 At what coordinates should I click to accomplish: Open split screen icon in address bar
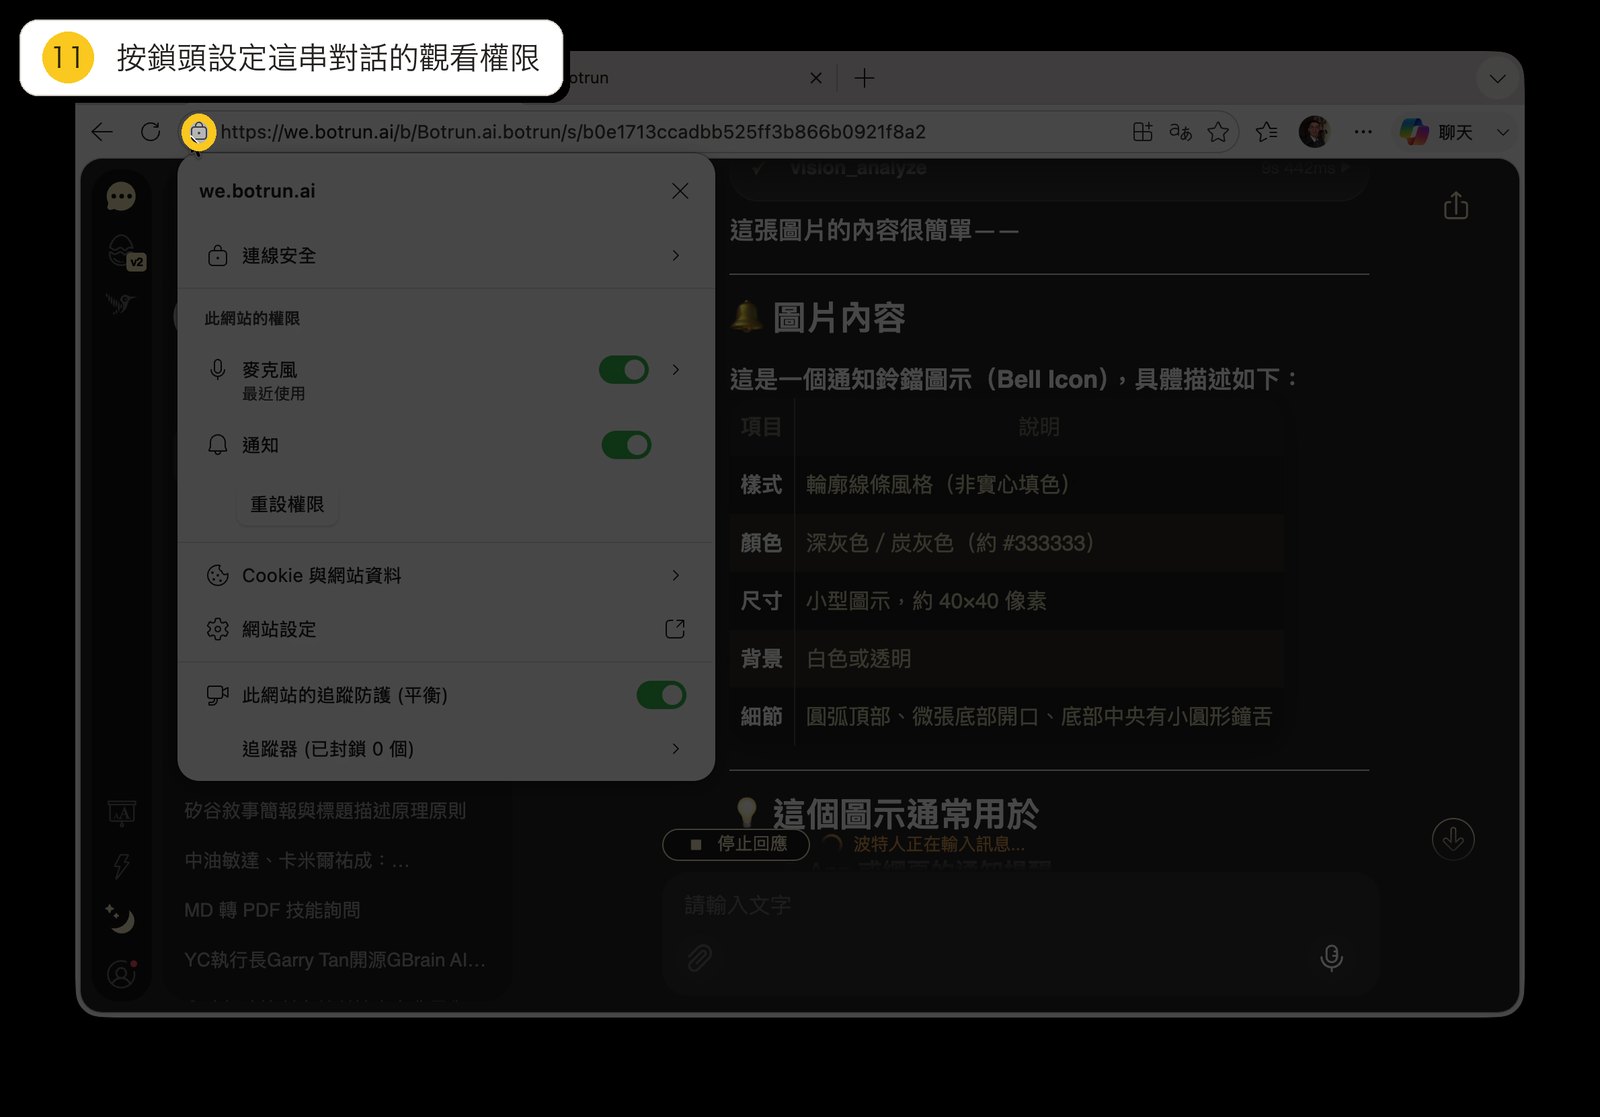pos(1142,132)
